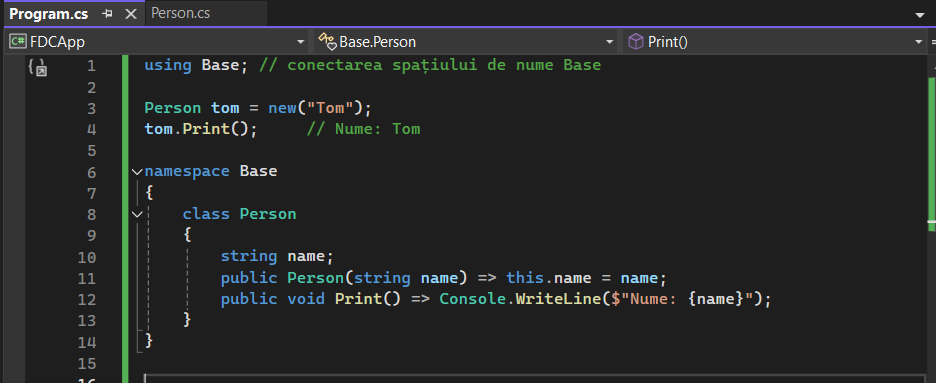
Task: Open the Print() member dropdown
Action: tap(775, 42)
